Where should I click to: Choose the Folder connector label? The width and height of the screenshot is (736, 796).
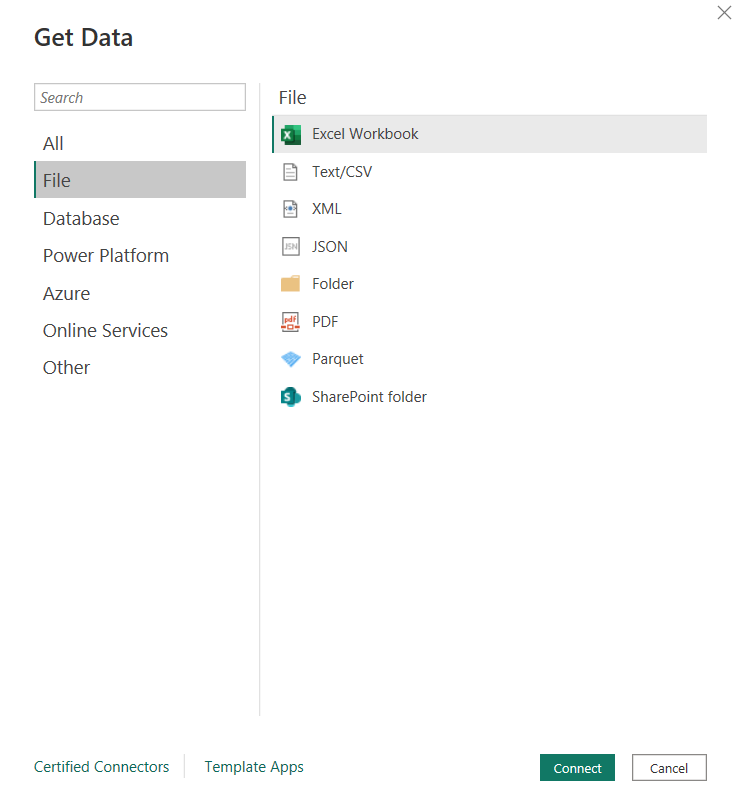coord(332,284)
